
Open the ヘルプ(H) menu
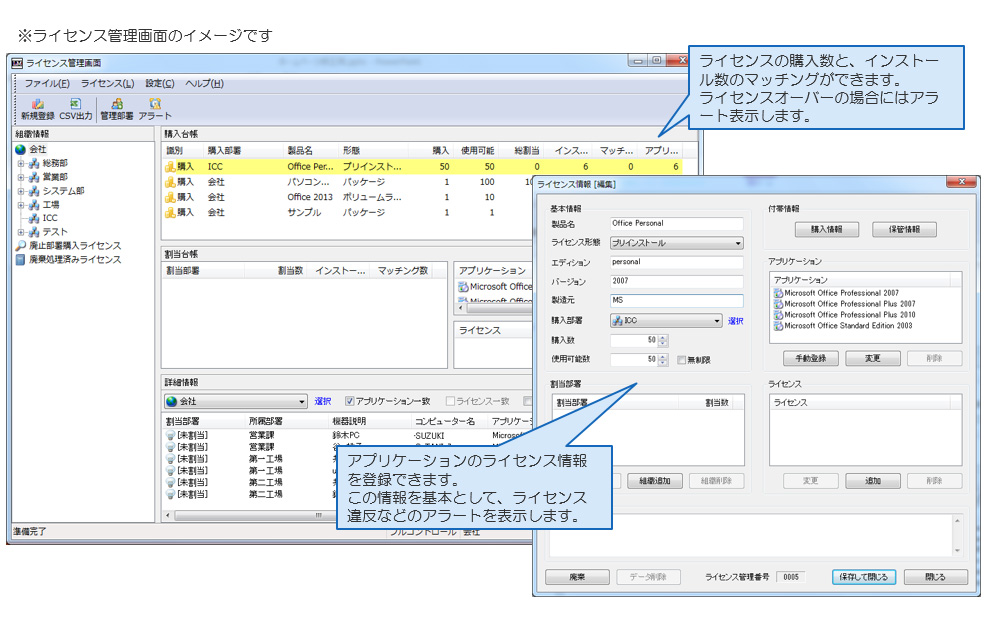204,84
